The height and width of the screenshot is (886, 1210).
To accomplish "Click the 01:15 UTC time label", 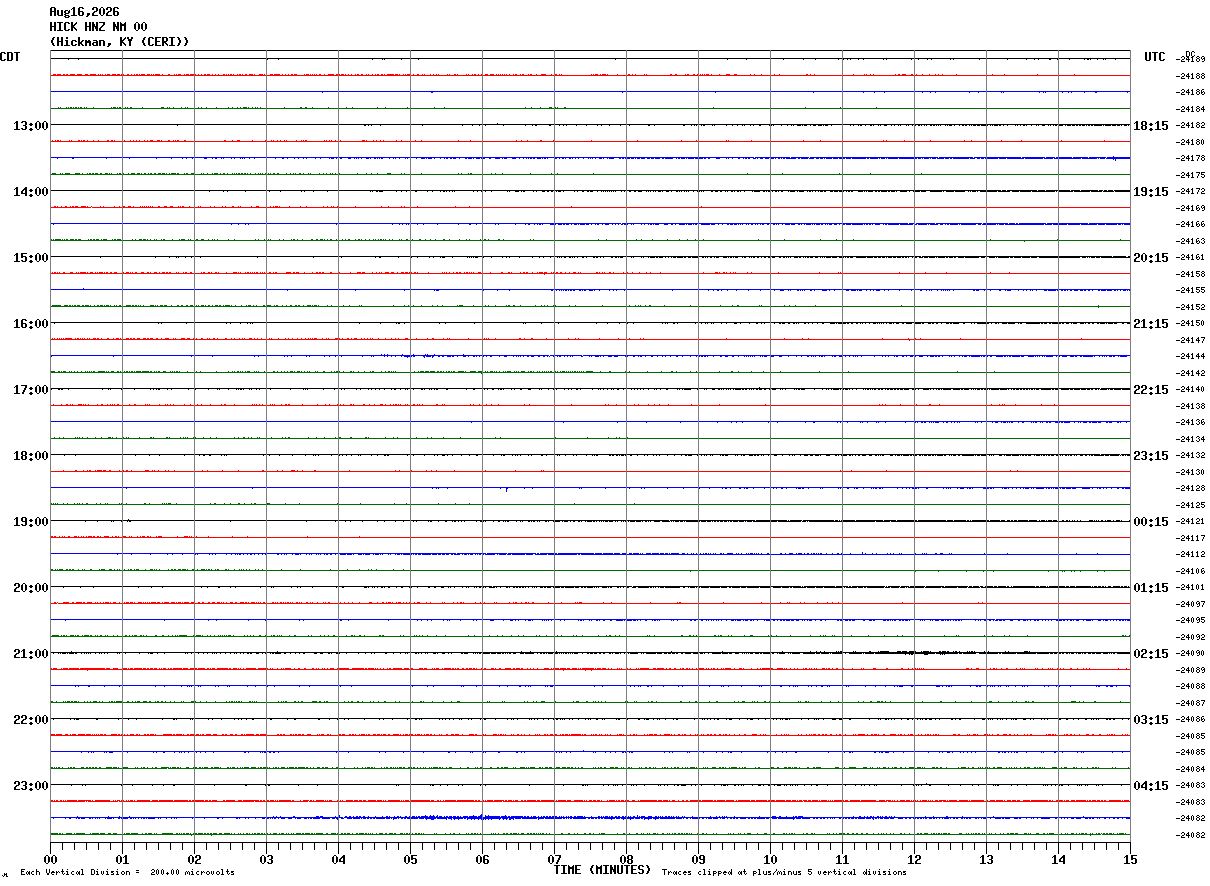I will [1150, 587].
